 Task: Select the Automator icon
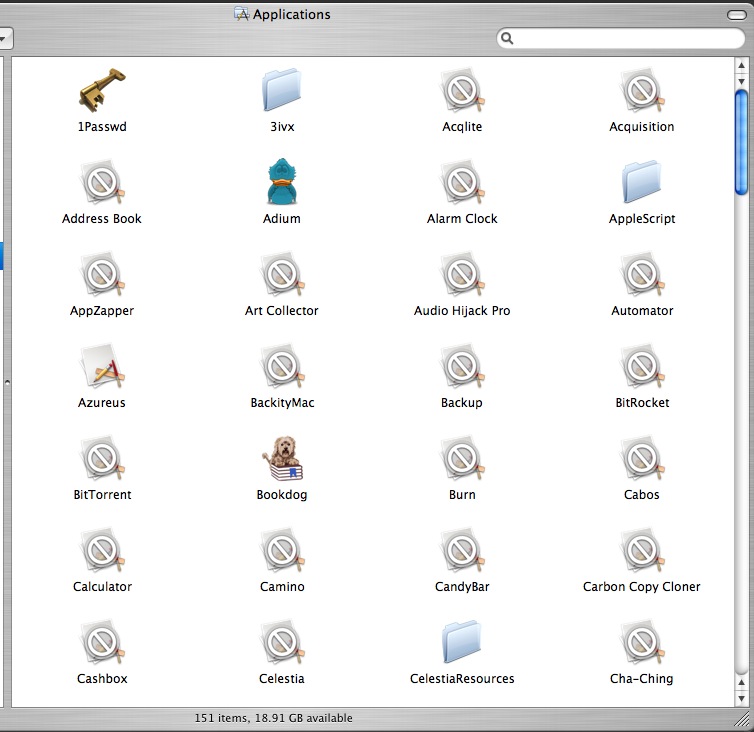tap(642, 274)
